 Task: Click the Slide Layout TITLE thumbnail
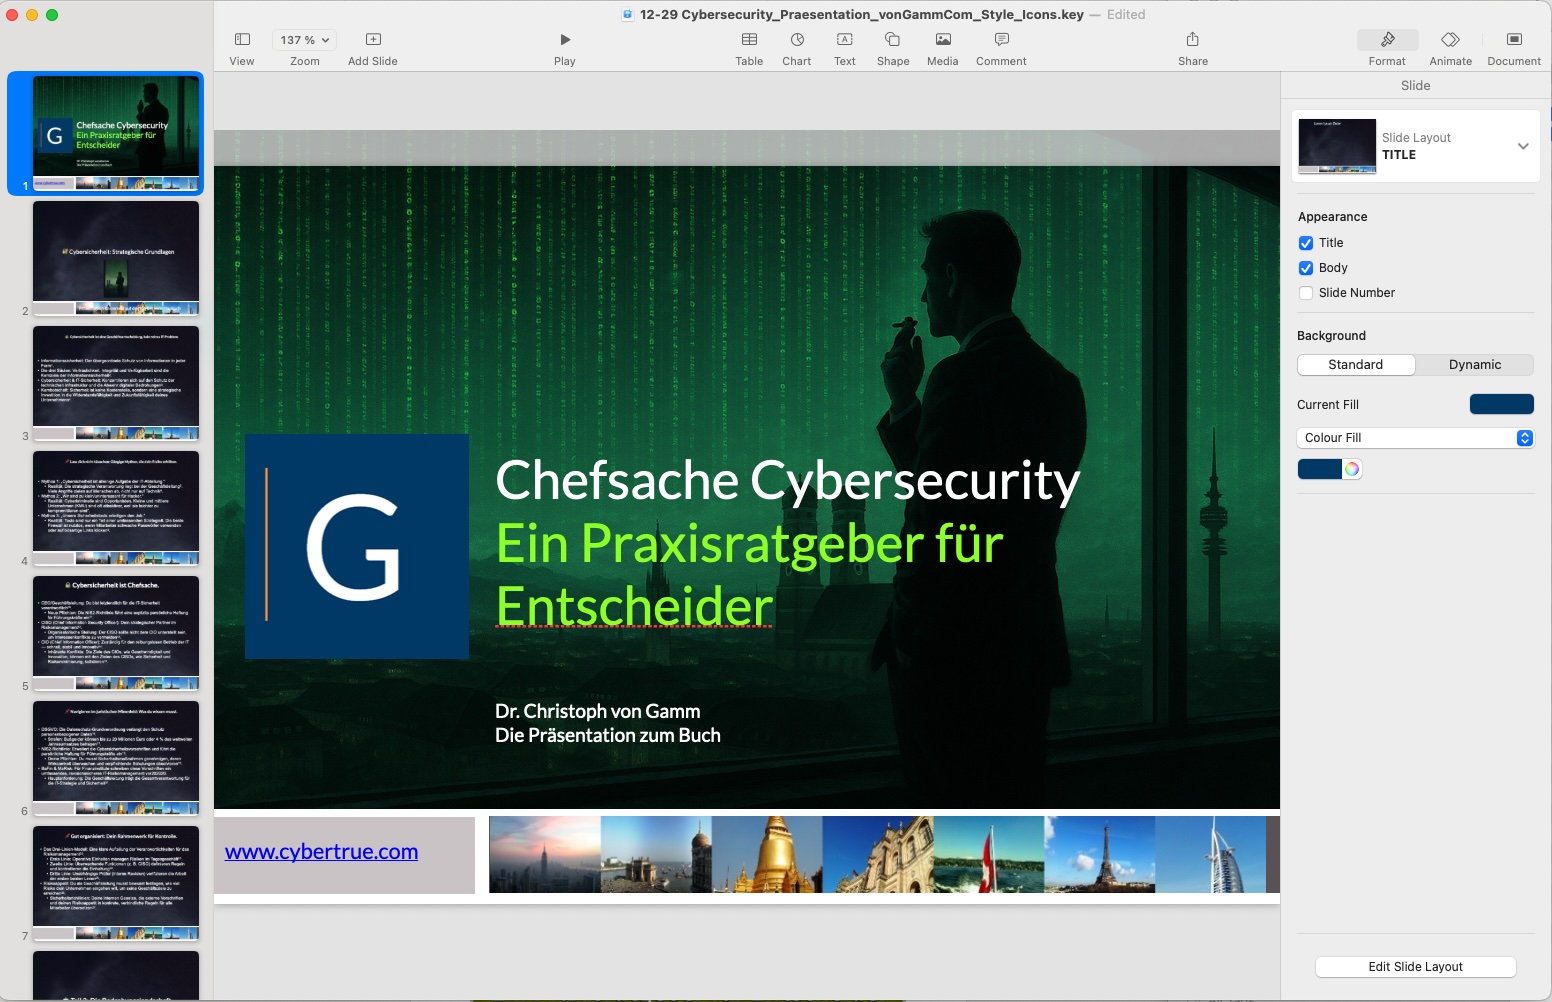(x=1337, y=146)
